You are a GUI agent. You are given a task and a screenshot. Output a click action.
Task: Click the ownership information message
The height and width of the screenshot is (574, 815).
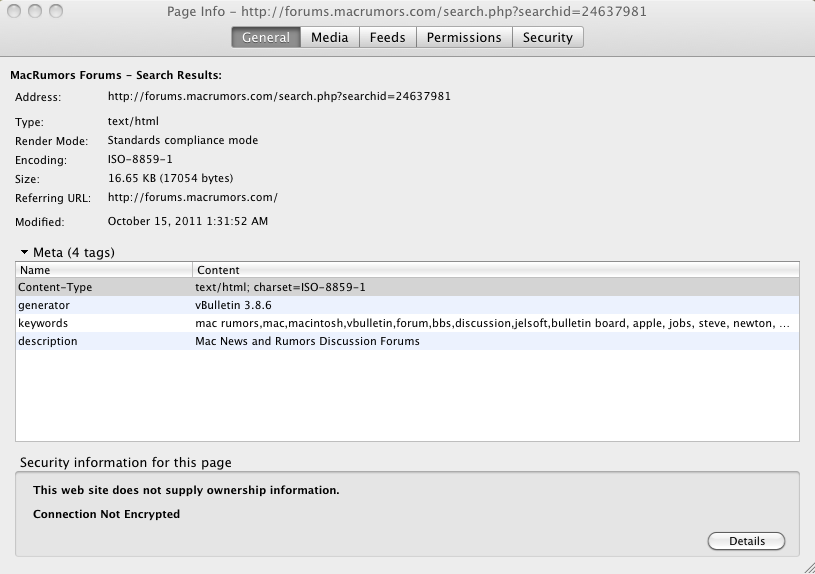point(186,490)
